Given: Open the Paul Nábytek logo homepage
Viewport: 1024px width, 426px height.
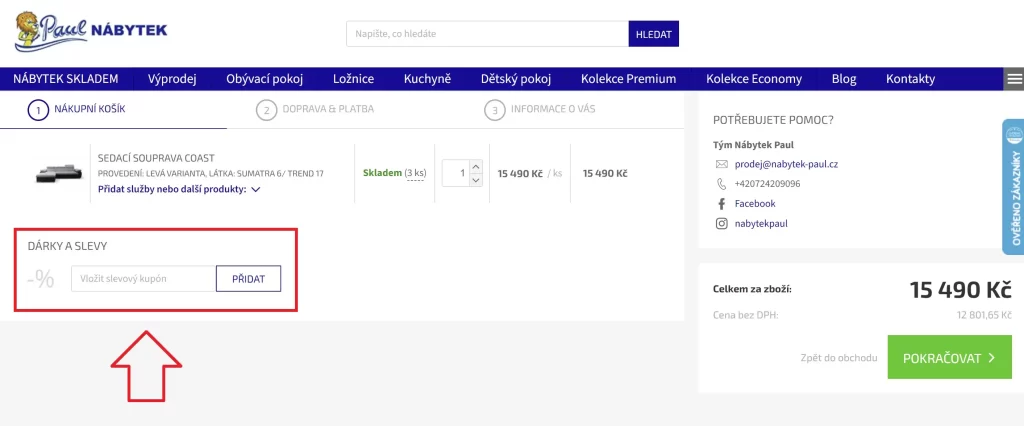Looking at the screenshot, I should [91, 31].
